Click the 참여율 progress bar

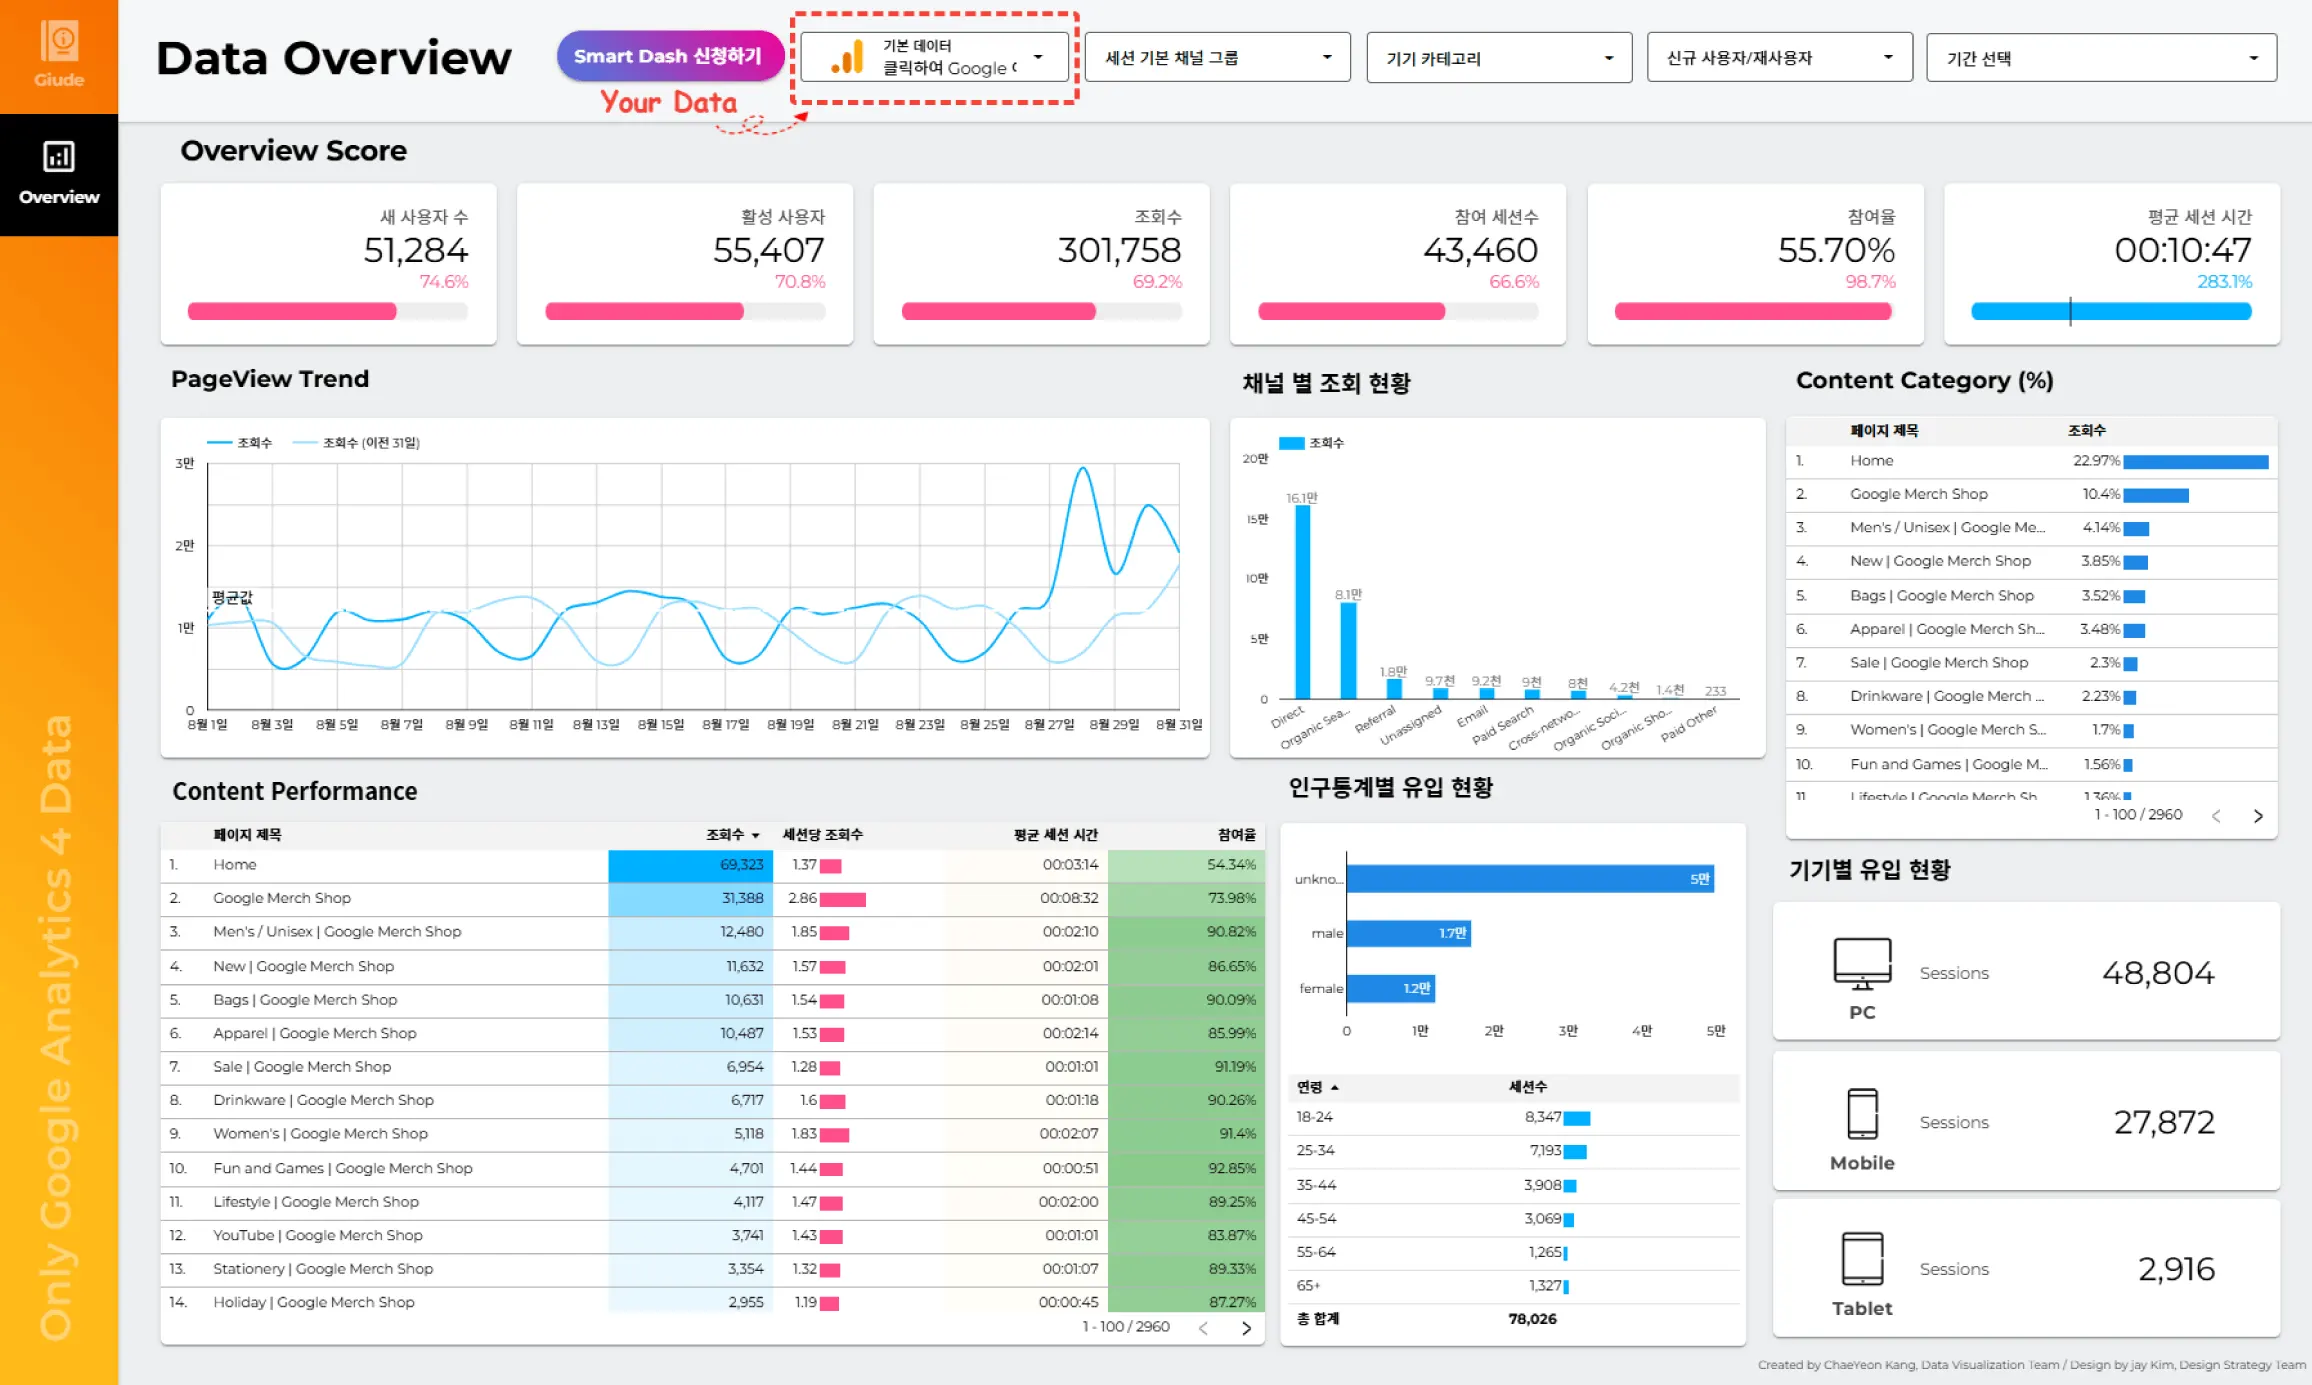1754,311
